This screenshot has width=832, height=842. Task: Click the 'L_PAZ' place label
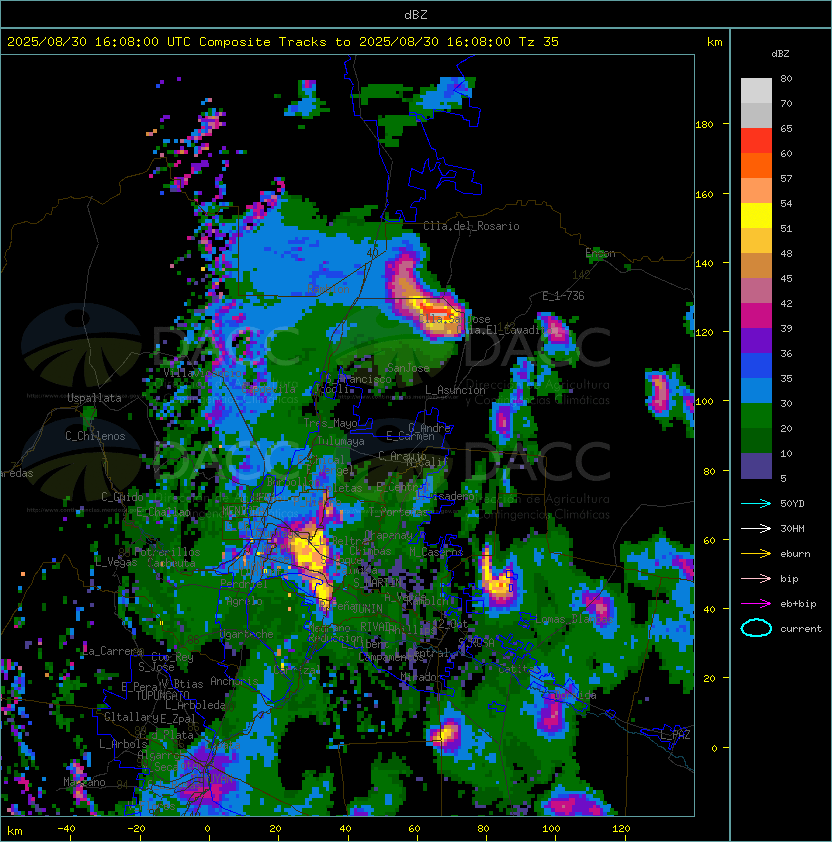(675, 735)
